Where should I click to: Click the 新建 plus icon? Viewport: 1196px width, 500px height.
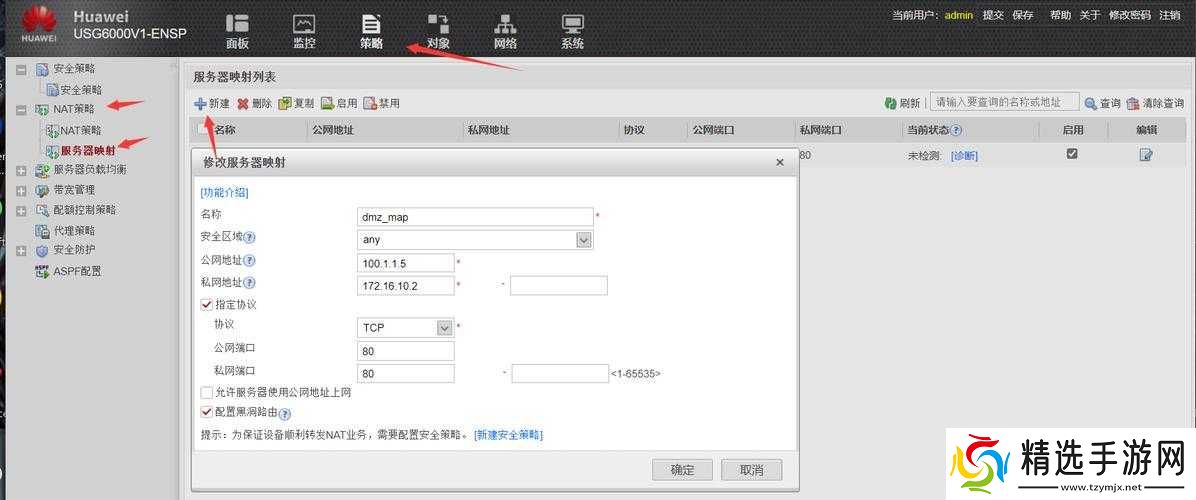coord(200,103)
